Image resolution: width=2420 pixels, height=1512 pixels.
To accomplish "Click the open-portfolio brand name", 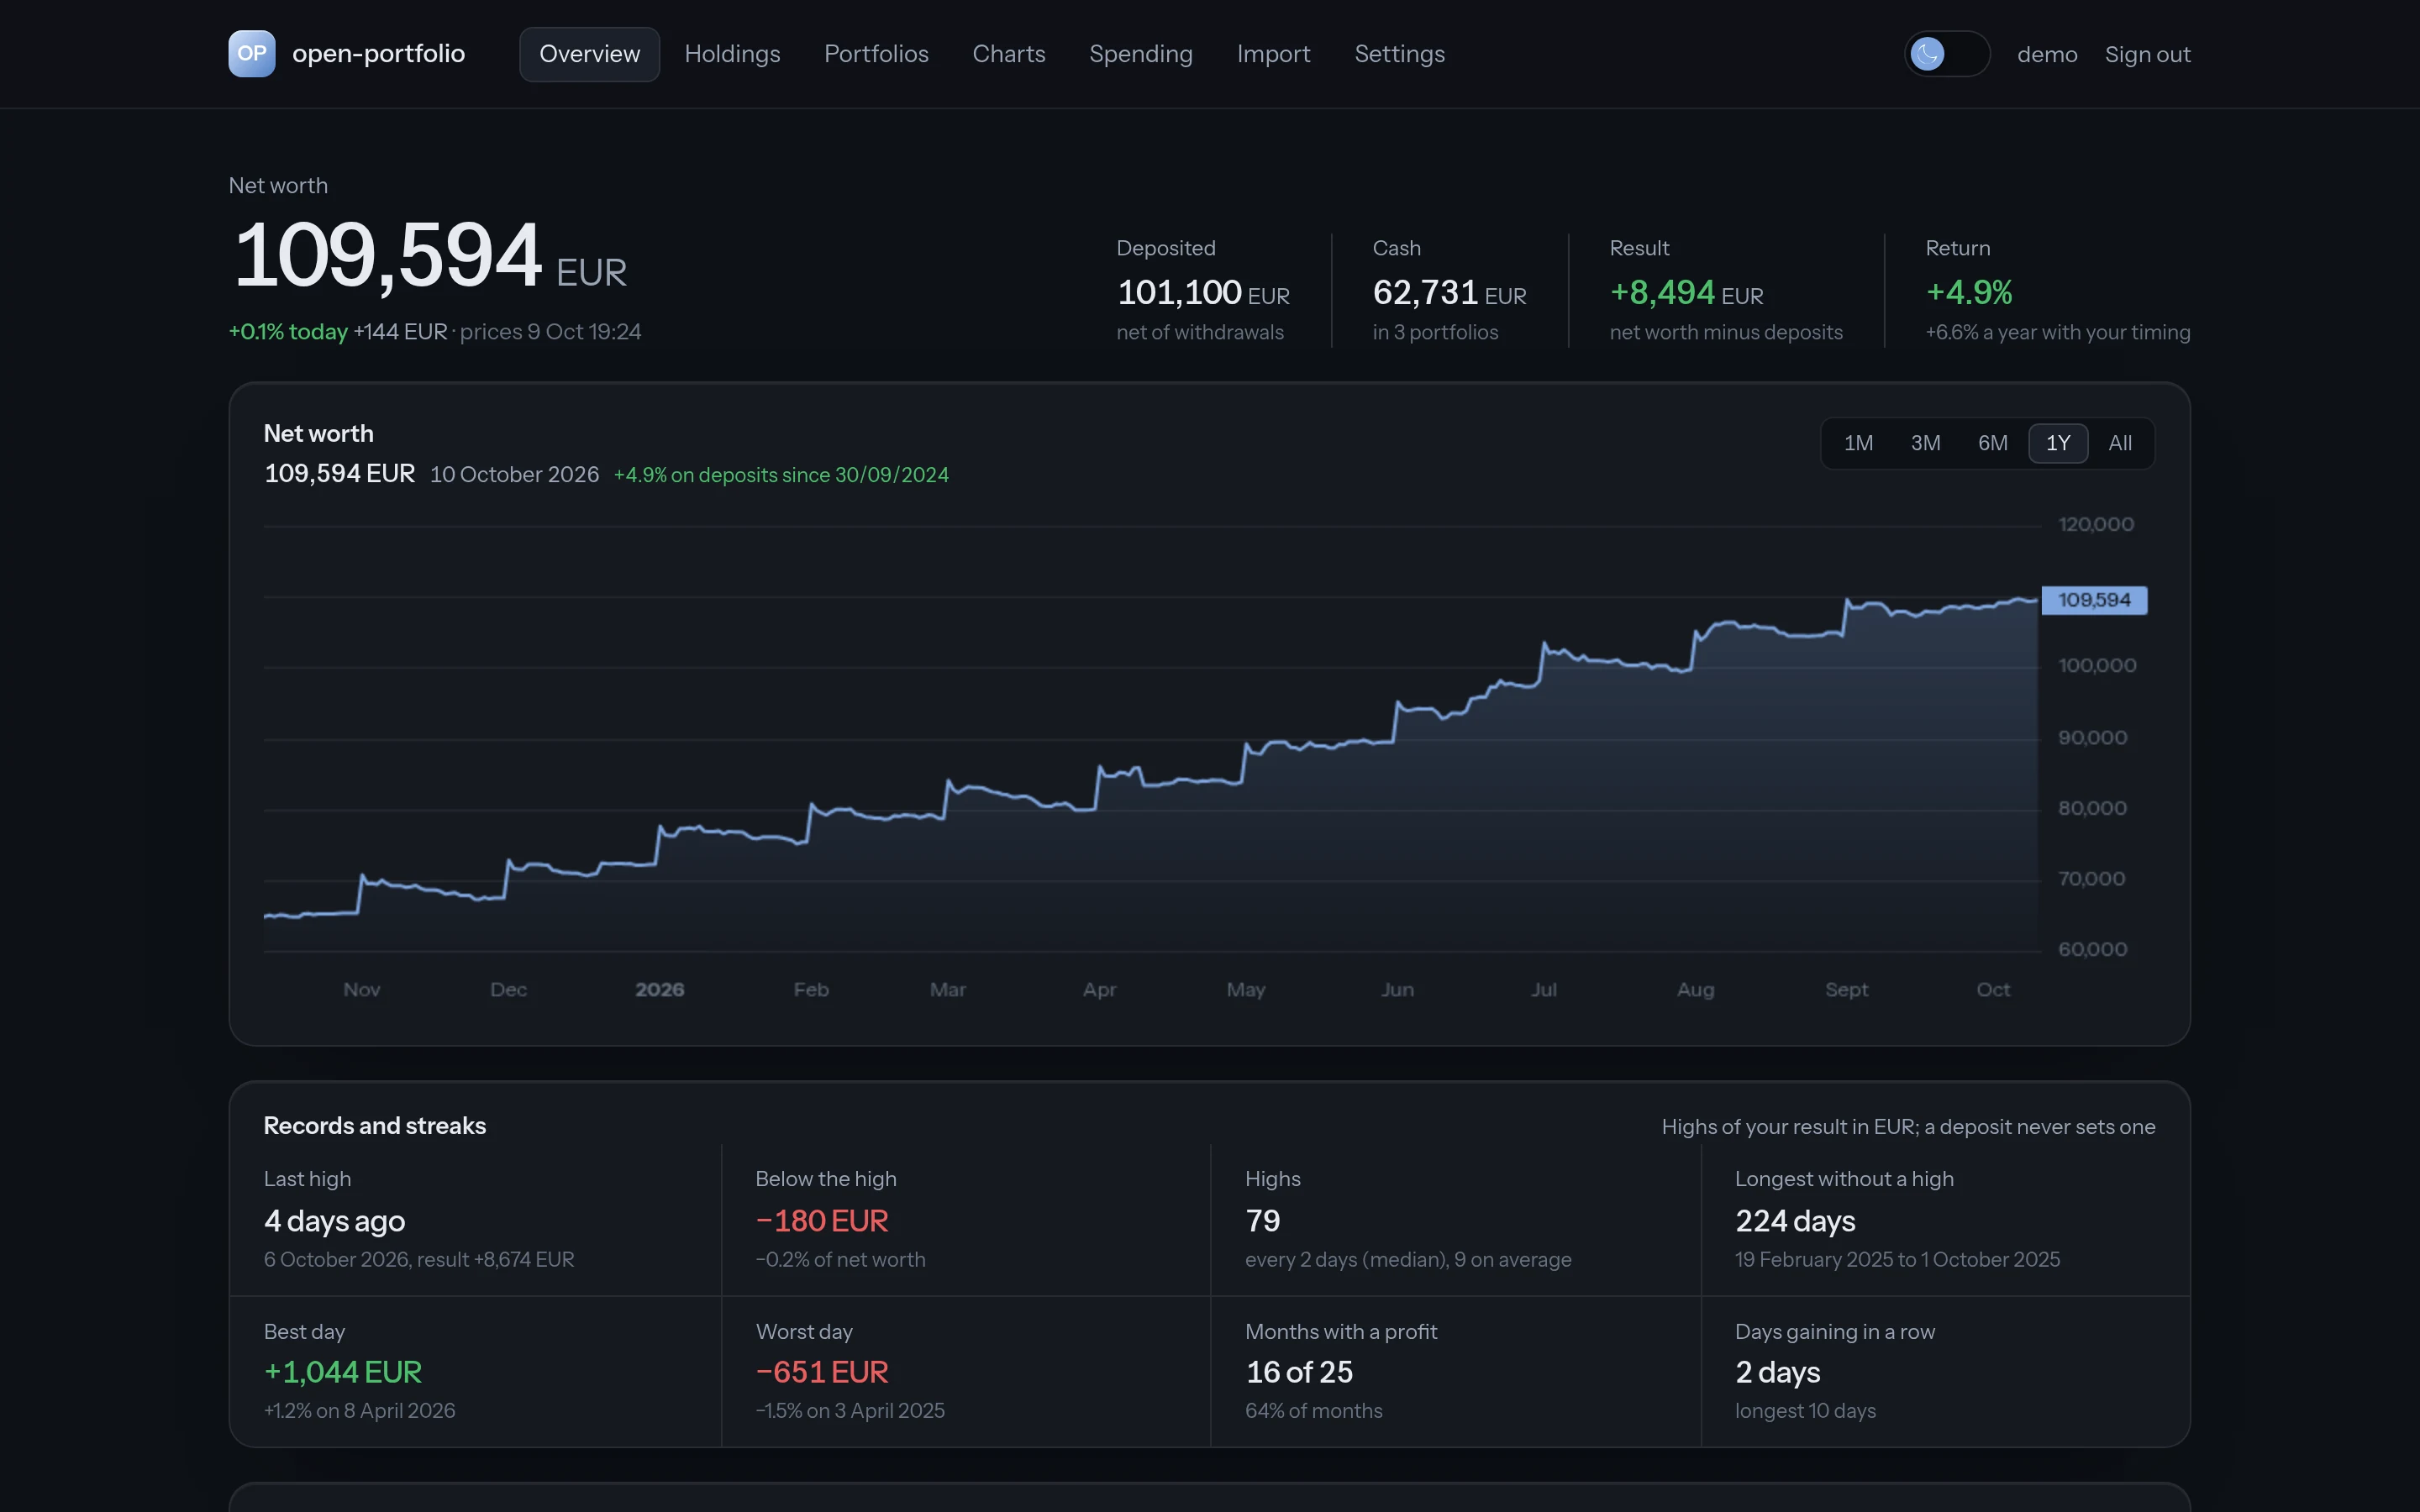I will [x=378, y=54].
